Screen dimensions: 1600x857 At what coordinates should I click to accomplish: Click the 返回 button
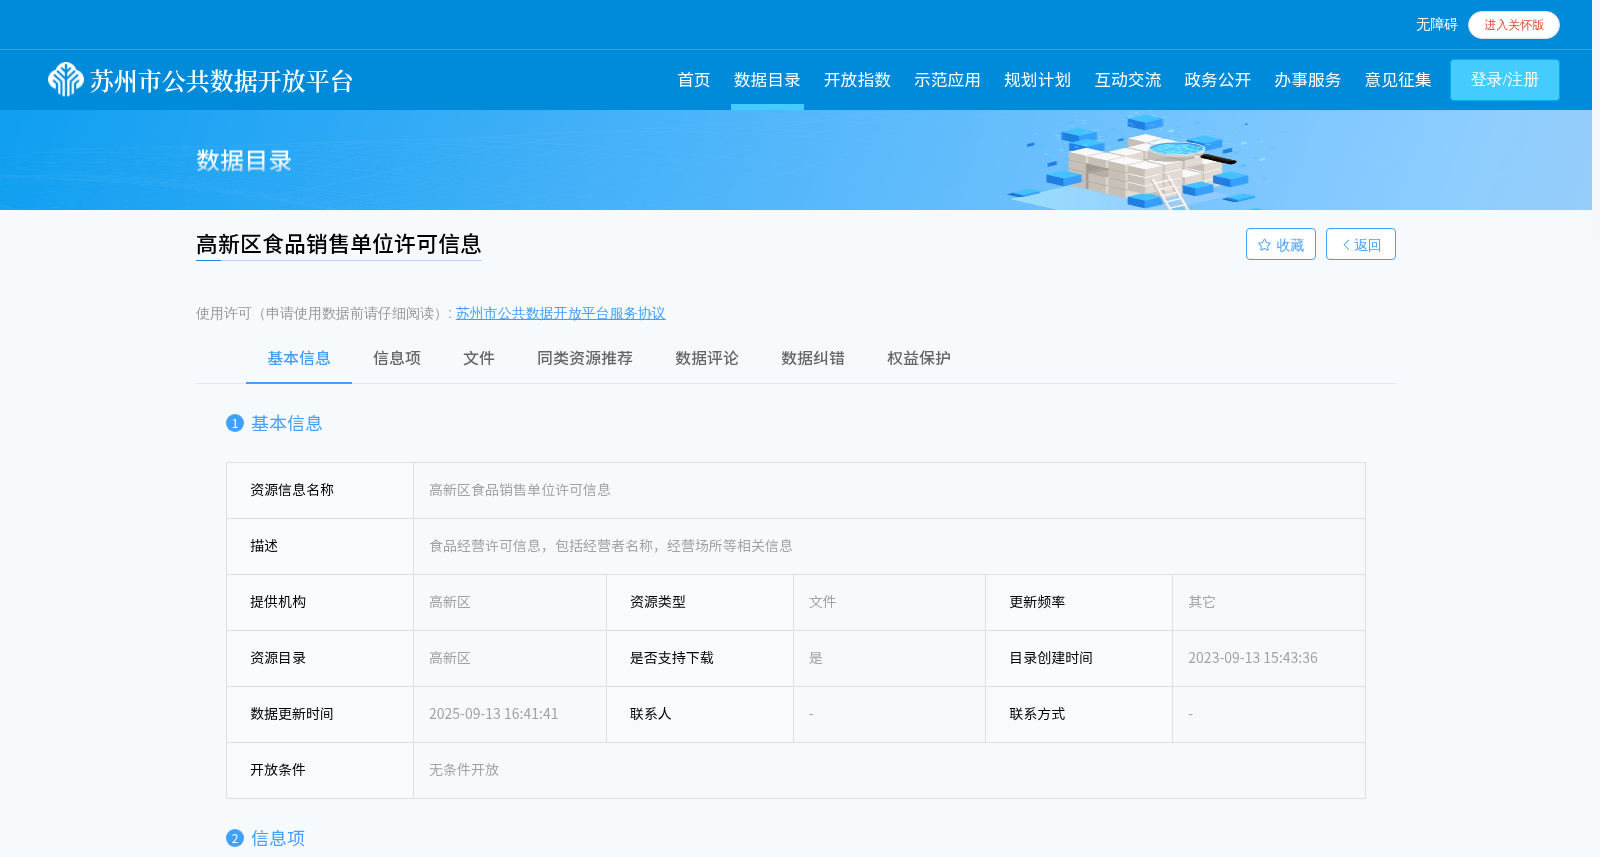tap(1361, 244)
